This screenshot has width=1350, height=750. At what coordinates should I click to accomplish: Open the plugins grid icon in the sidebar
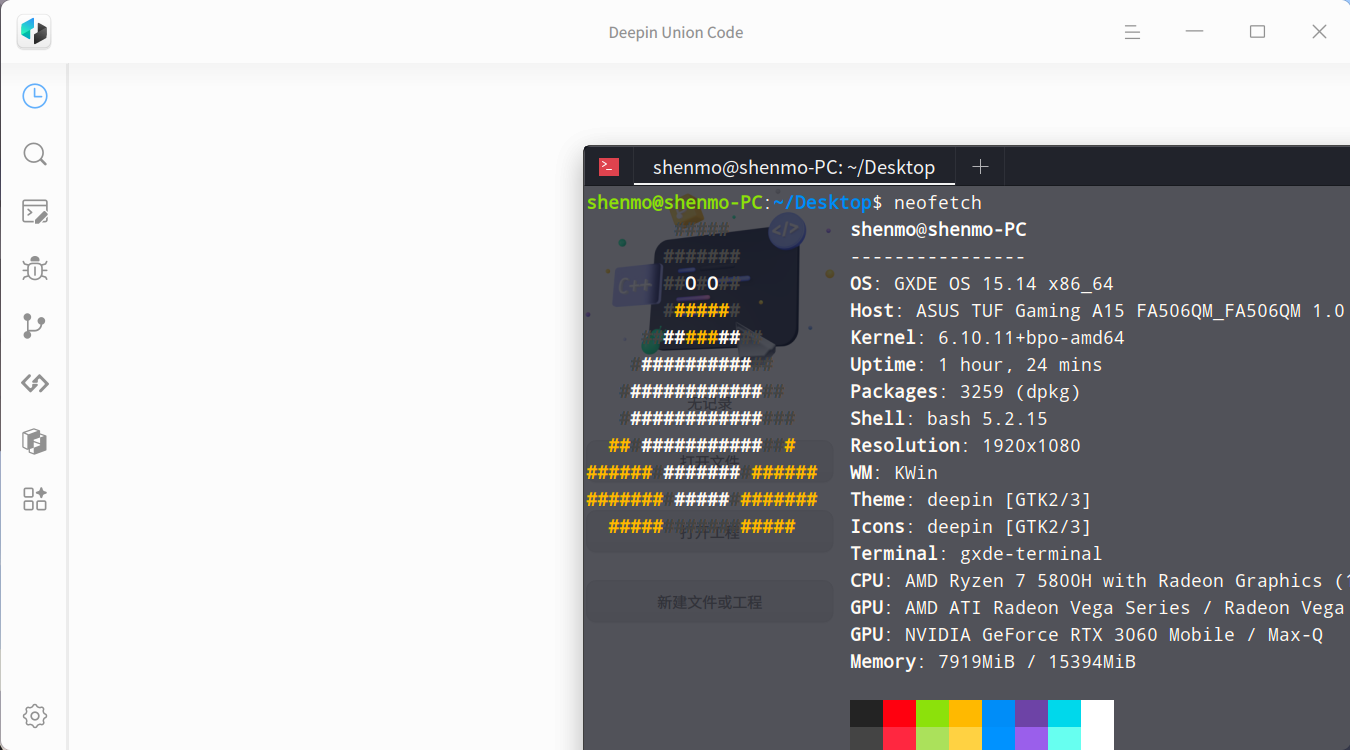[x=35, y=499]
